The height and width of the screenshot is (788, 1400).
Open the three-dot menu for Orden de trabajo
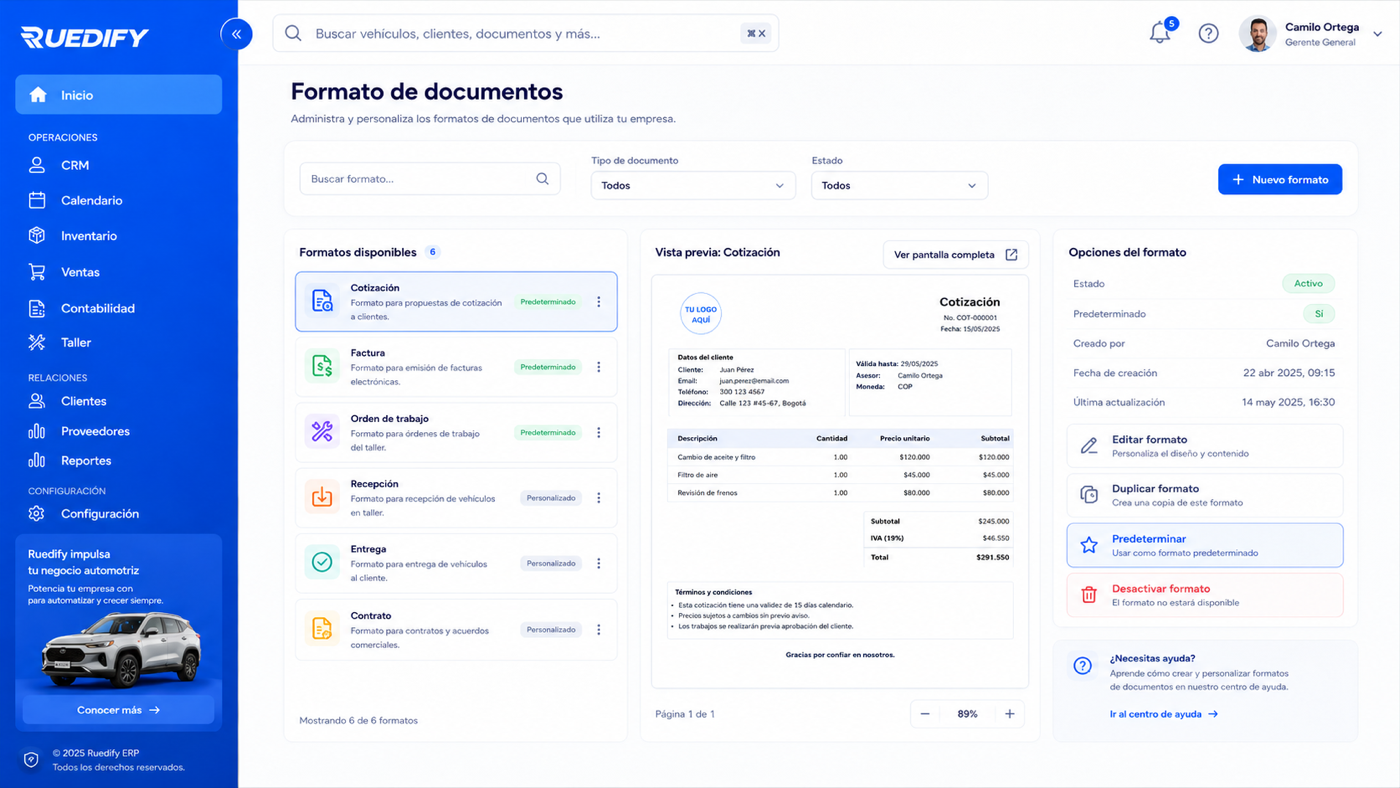click(599, 433)
